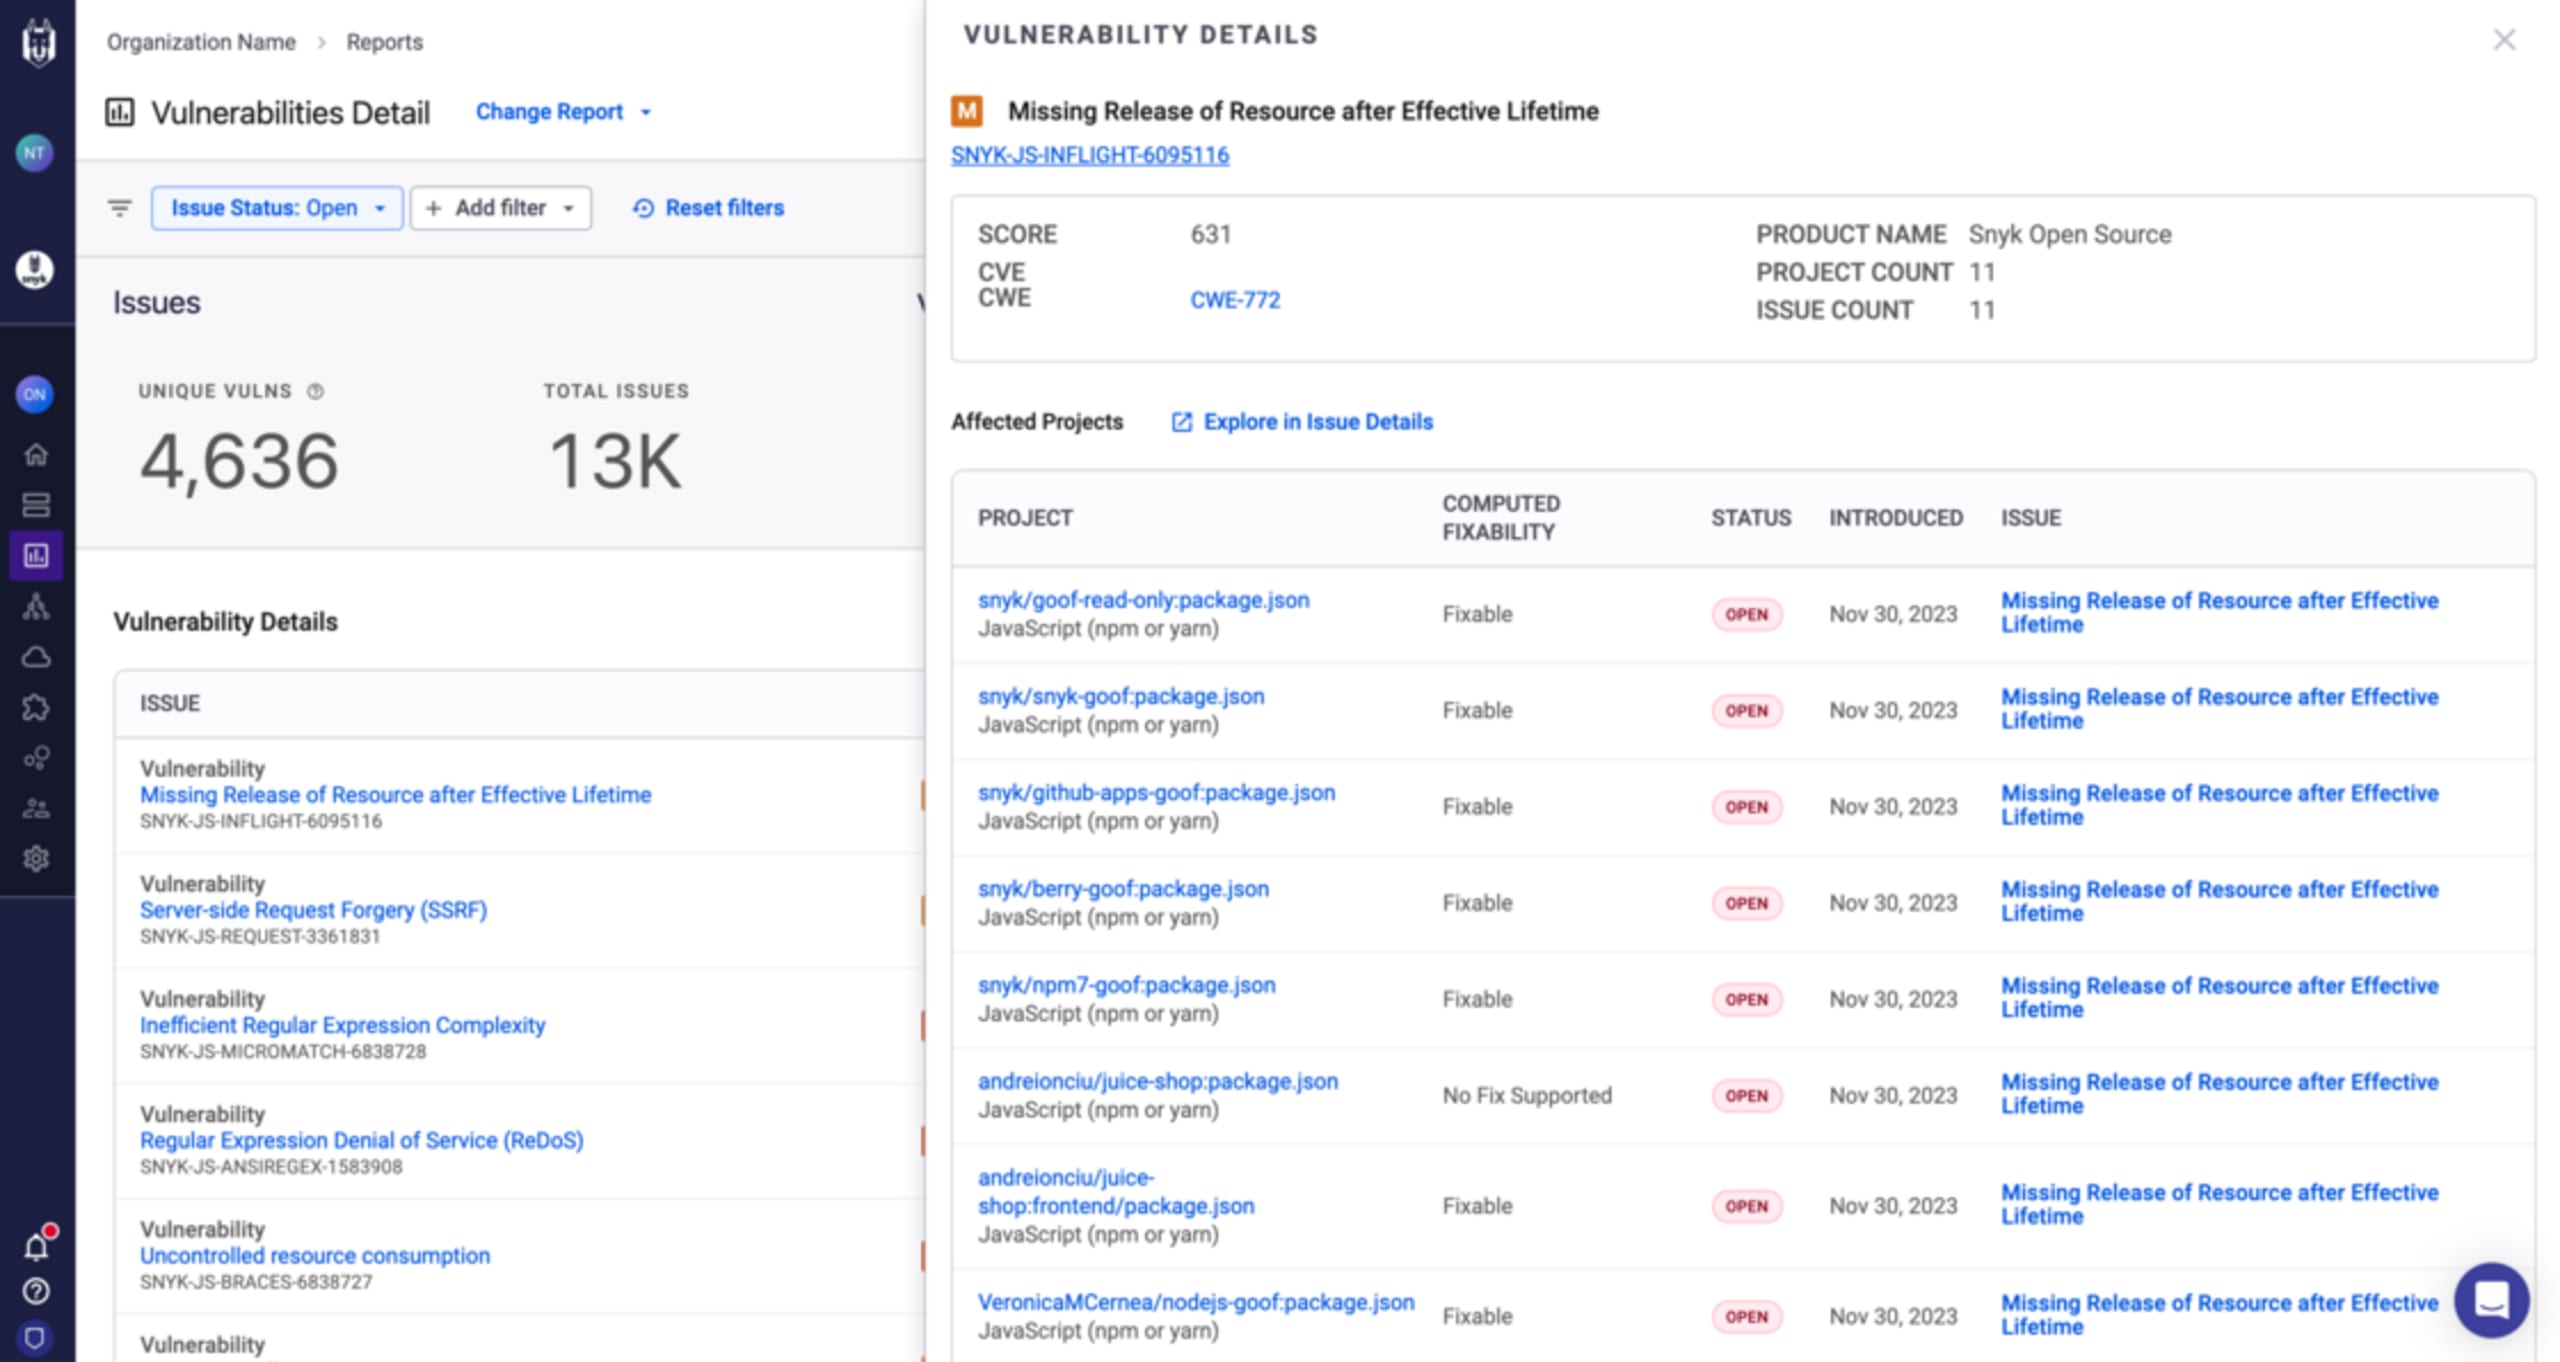Click the Snyk Open Source product name
Screen dimensions: 2560x1362
pos(2070,234)
